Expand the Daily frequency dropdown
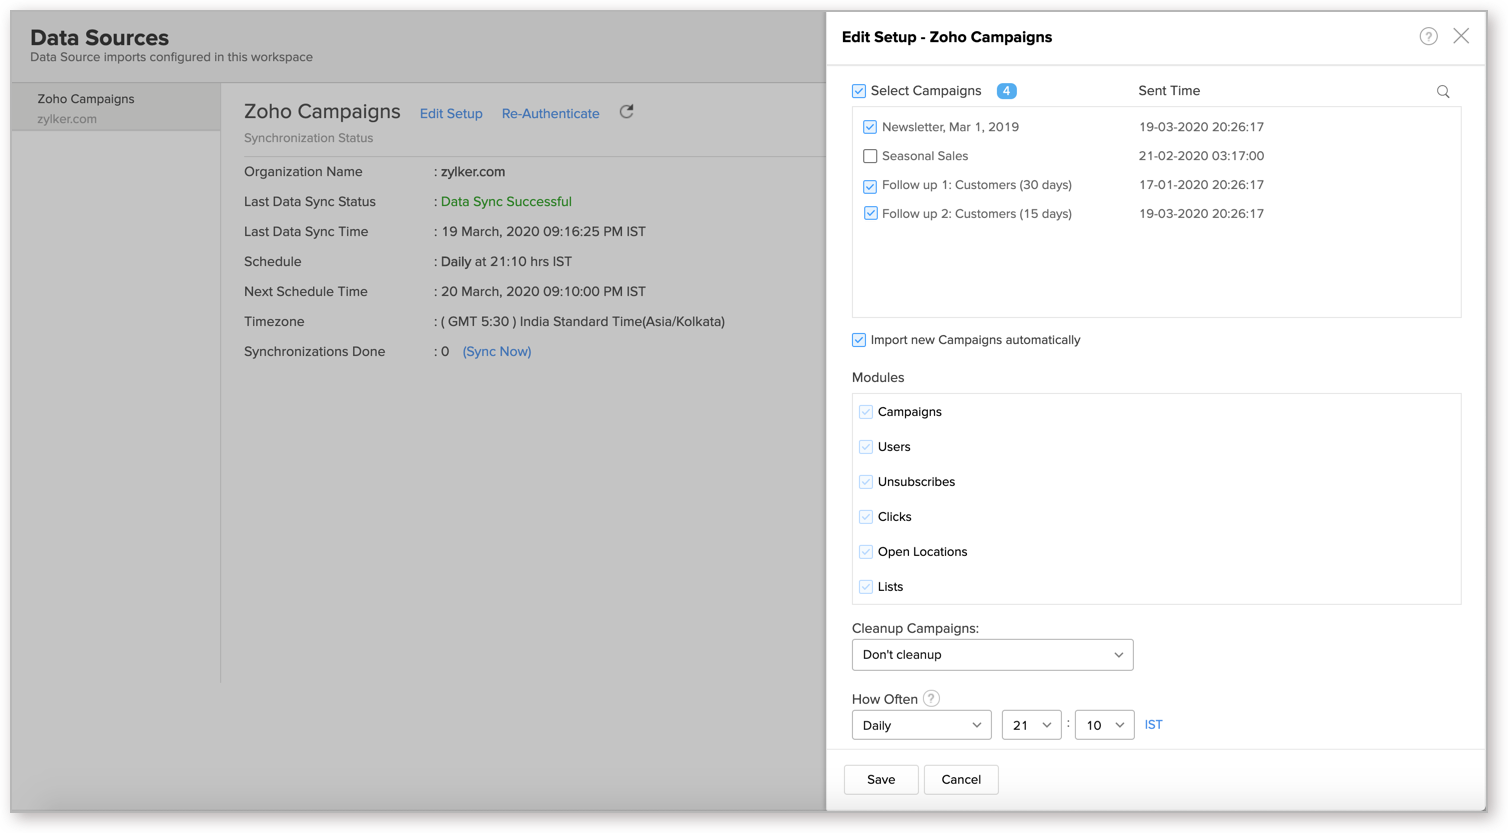The image size is (1508, 833). (921, 725)
